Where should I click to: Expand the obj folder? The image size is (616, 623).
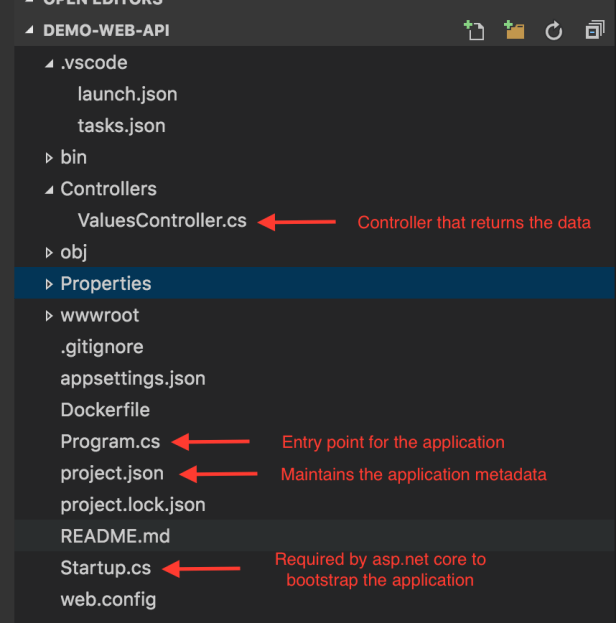click(x=50, y=252)
